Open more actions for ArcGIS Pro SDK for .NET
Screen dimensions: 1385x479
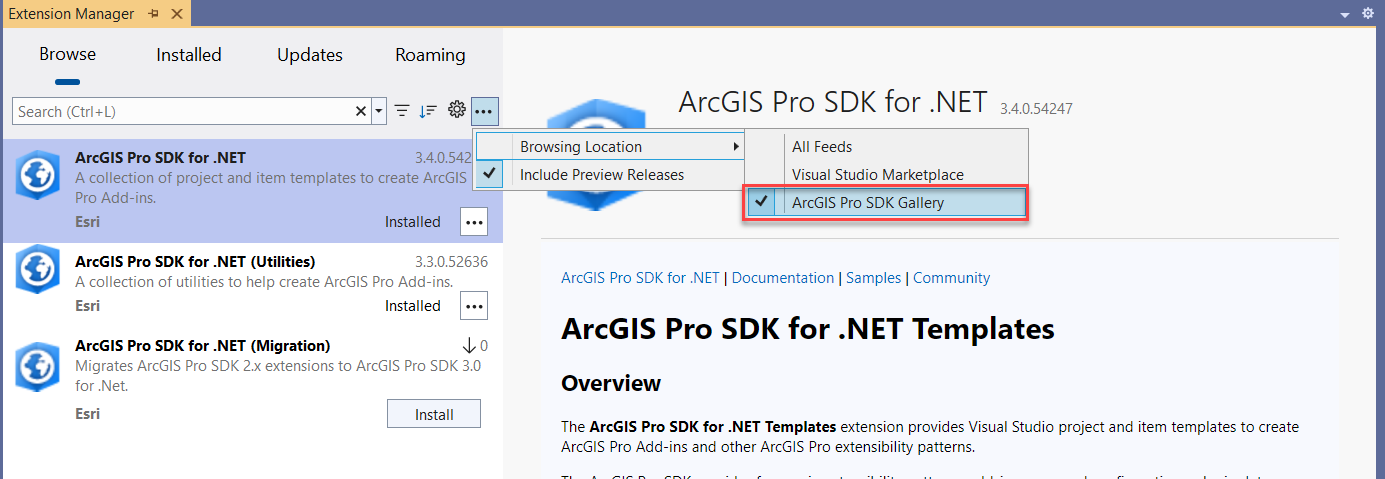(x=473, y=222)
